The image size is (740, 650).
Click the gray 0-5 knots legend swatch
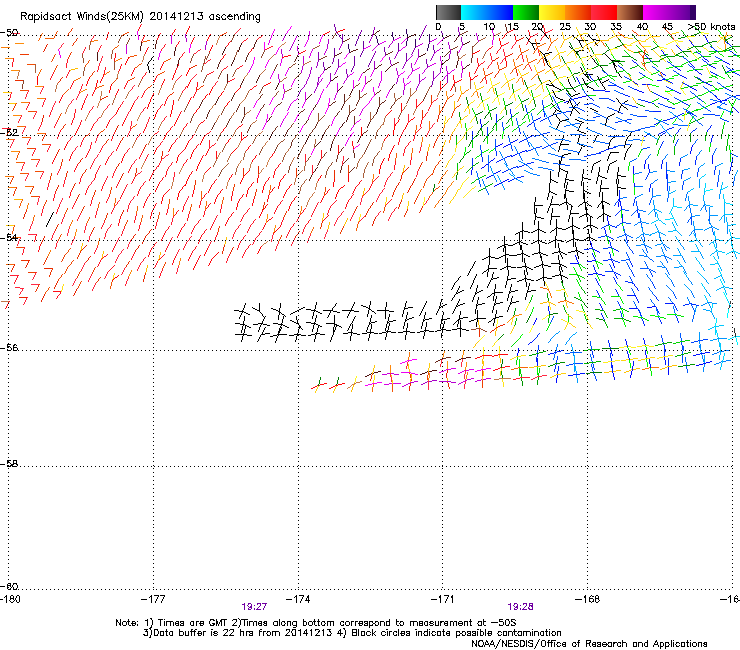pyautogui.click(x=448, y=12)
